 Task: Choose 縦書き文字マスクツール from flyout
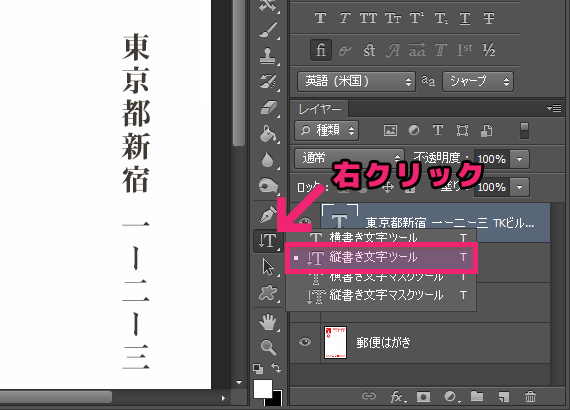tap(381, 295)
